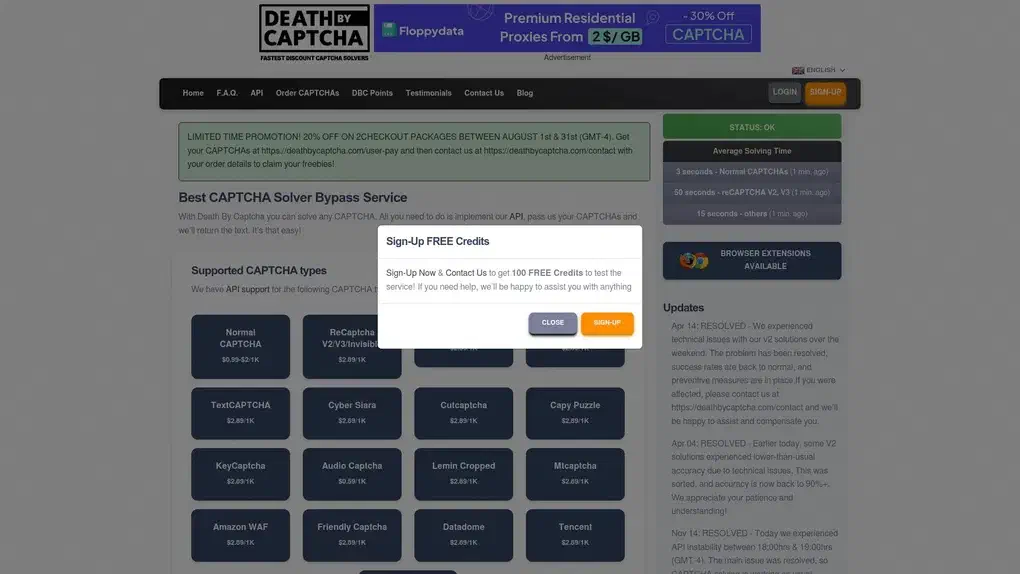Viewport: 1020px width, 574px height.
Task: Click the UK flag language icon
Action: tap(798, 70)
